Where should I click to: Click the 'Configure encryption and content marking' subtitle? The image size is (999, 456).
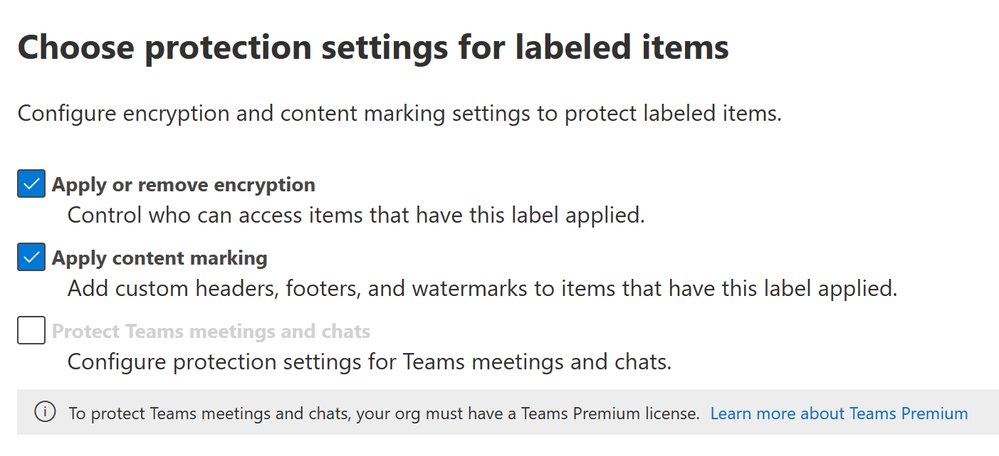tap(399, 114)
